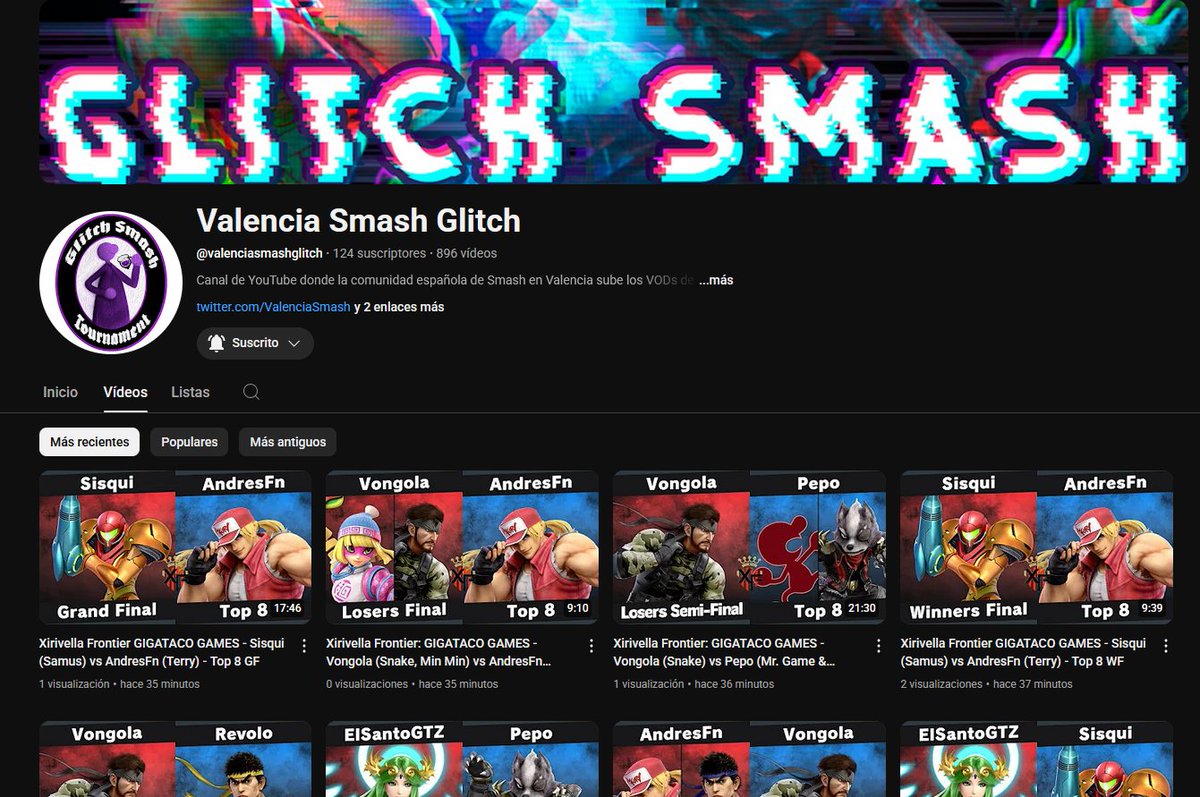Image resolution: width=1200 pixels, height=797 pixels.
Task: Click the 17:46 duration badge
Action: pyautogui.click(x=287, y=608)
